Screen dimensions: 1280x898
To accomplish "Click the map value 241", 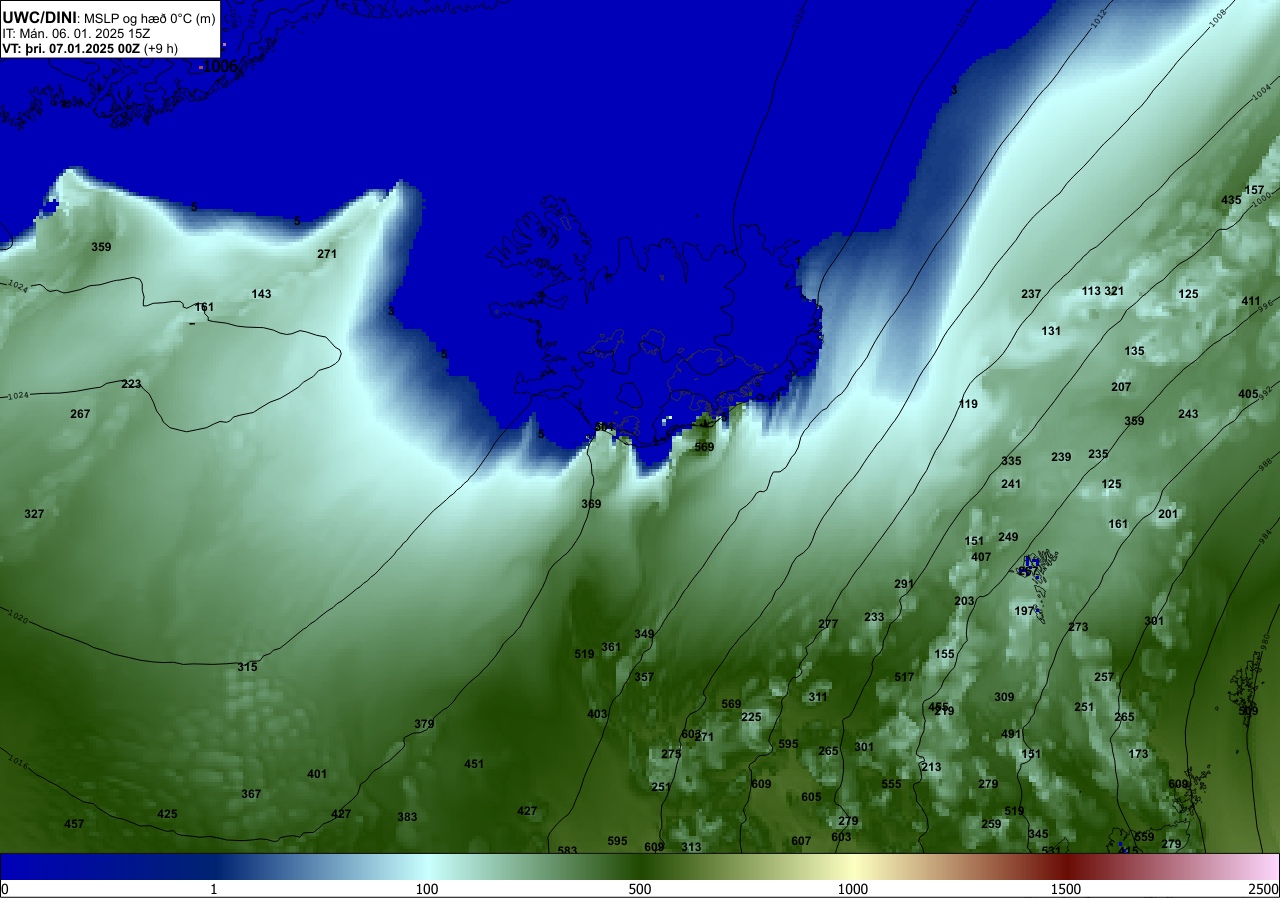I will pyautogui.click(x=1011, y=484).
